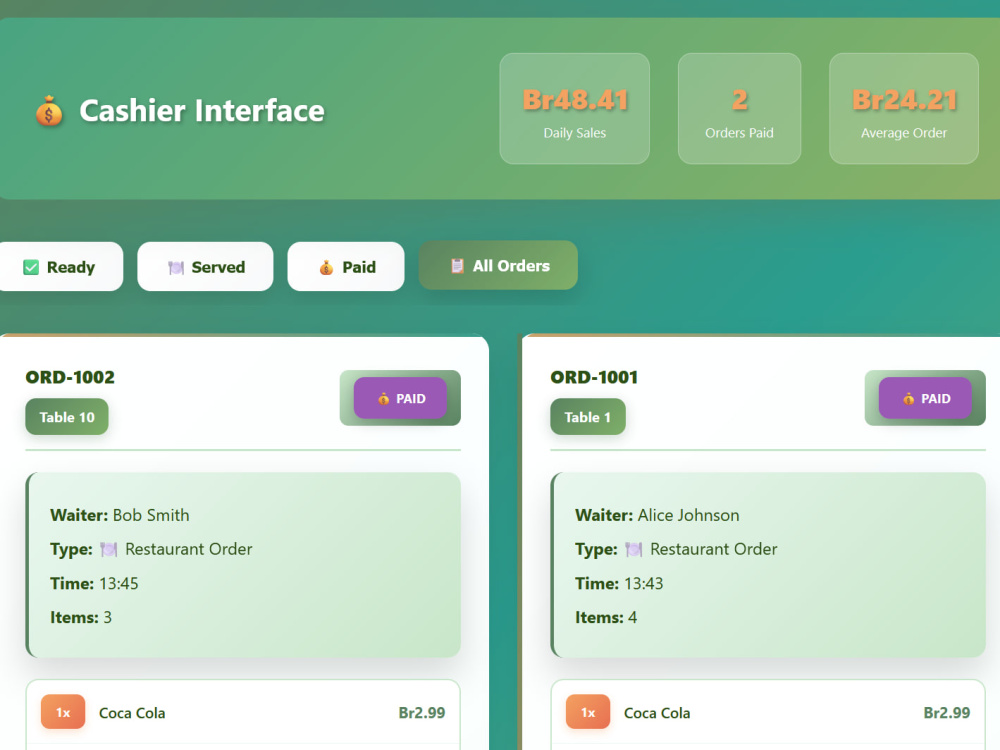Click Br2.99 price in ORD-1002

[422, 712]
